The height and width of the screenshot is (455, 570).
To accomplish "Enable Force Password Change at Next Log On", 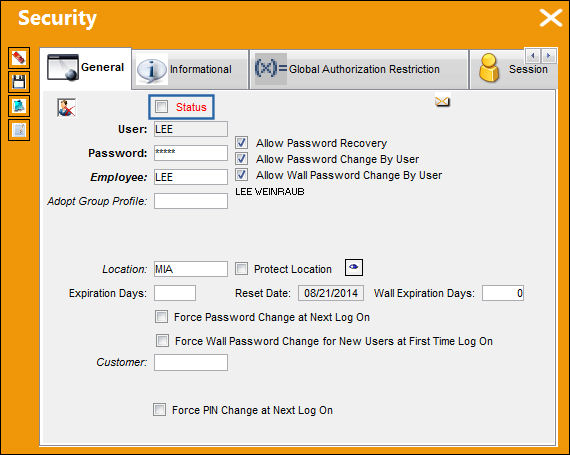I will point(161,317).
